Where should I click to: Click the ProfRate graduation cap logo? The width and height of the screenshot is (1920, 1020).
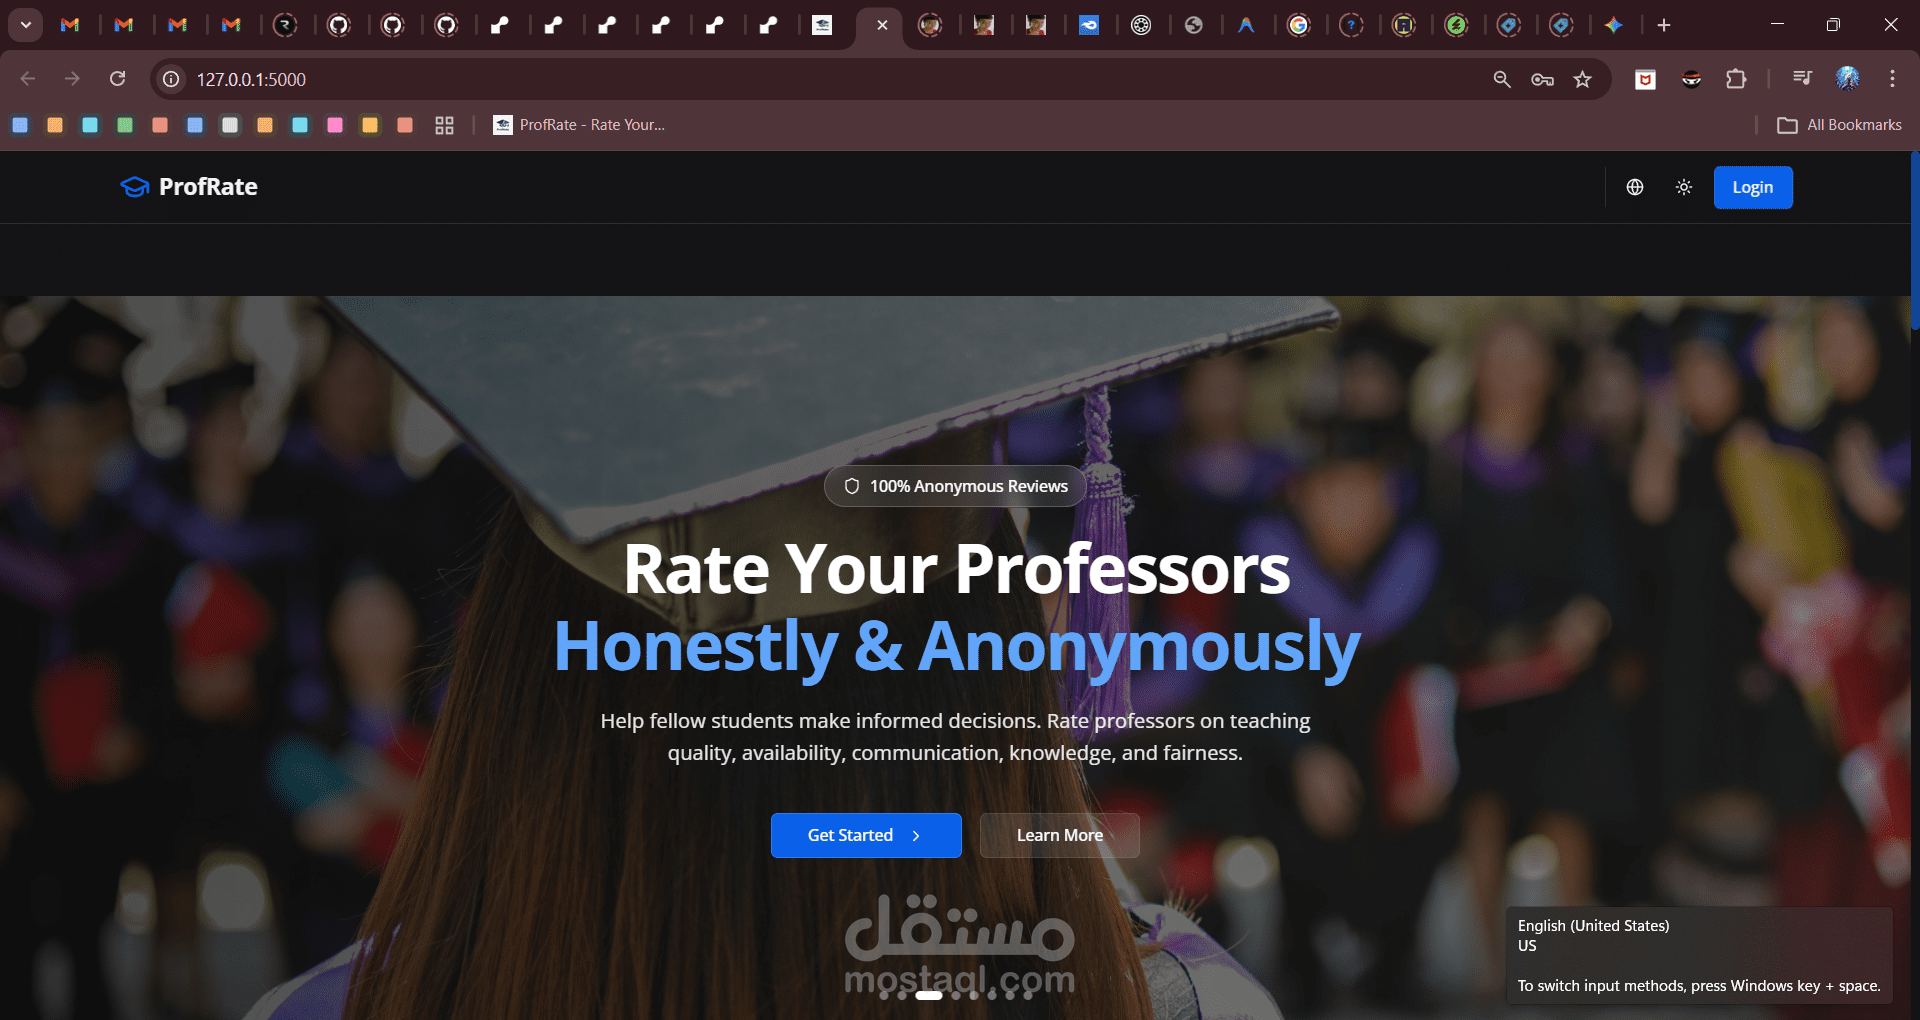click(134, 187)
